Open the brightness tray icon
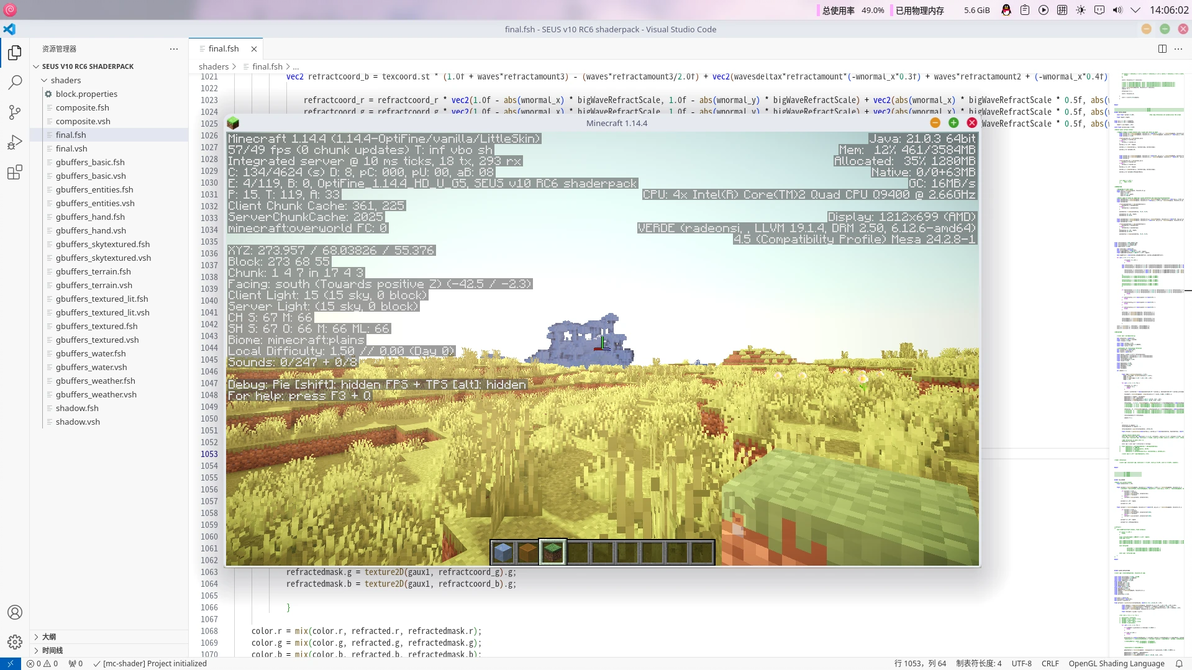 pyautogui.click(x=1080, y=10)
